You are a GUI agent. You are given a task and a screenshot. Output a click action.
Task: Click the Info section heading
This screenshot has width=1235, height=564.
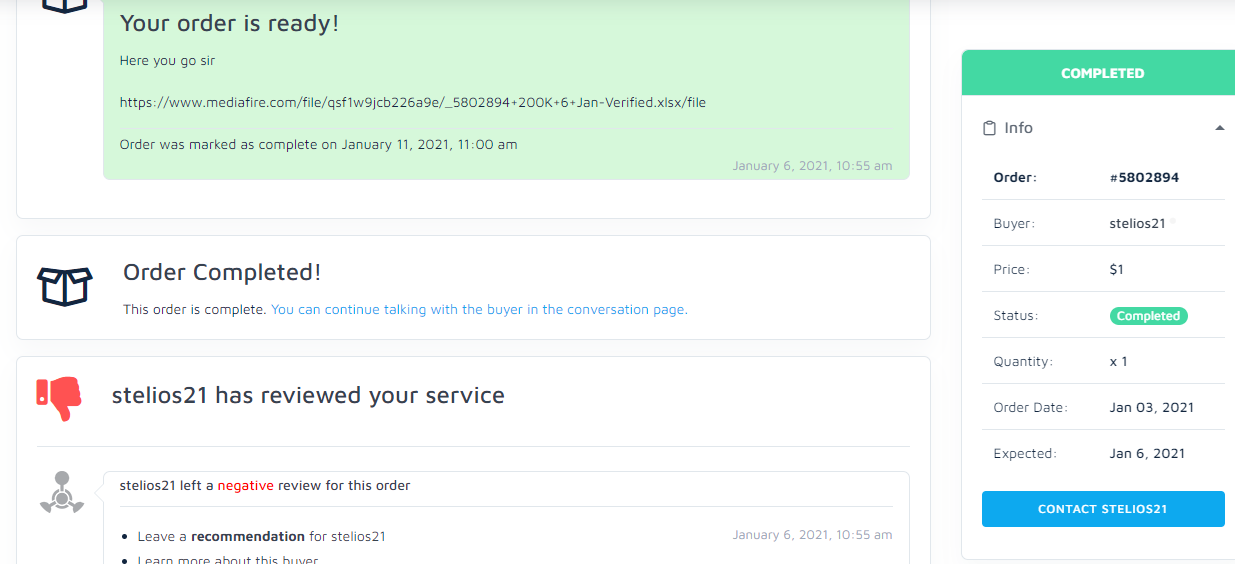point(1018,128)
